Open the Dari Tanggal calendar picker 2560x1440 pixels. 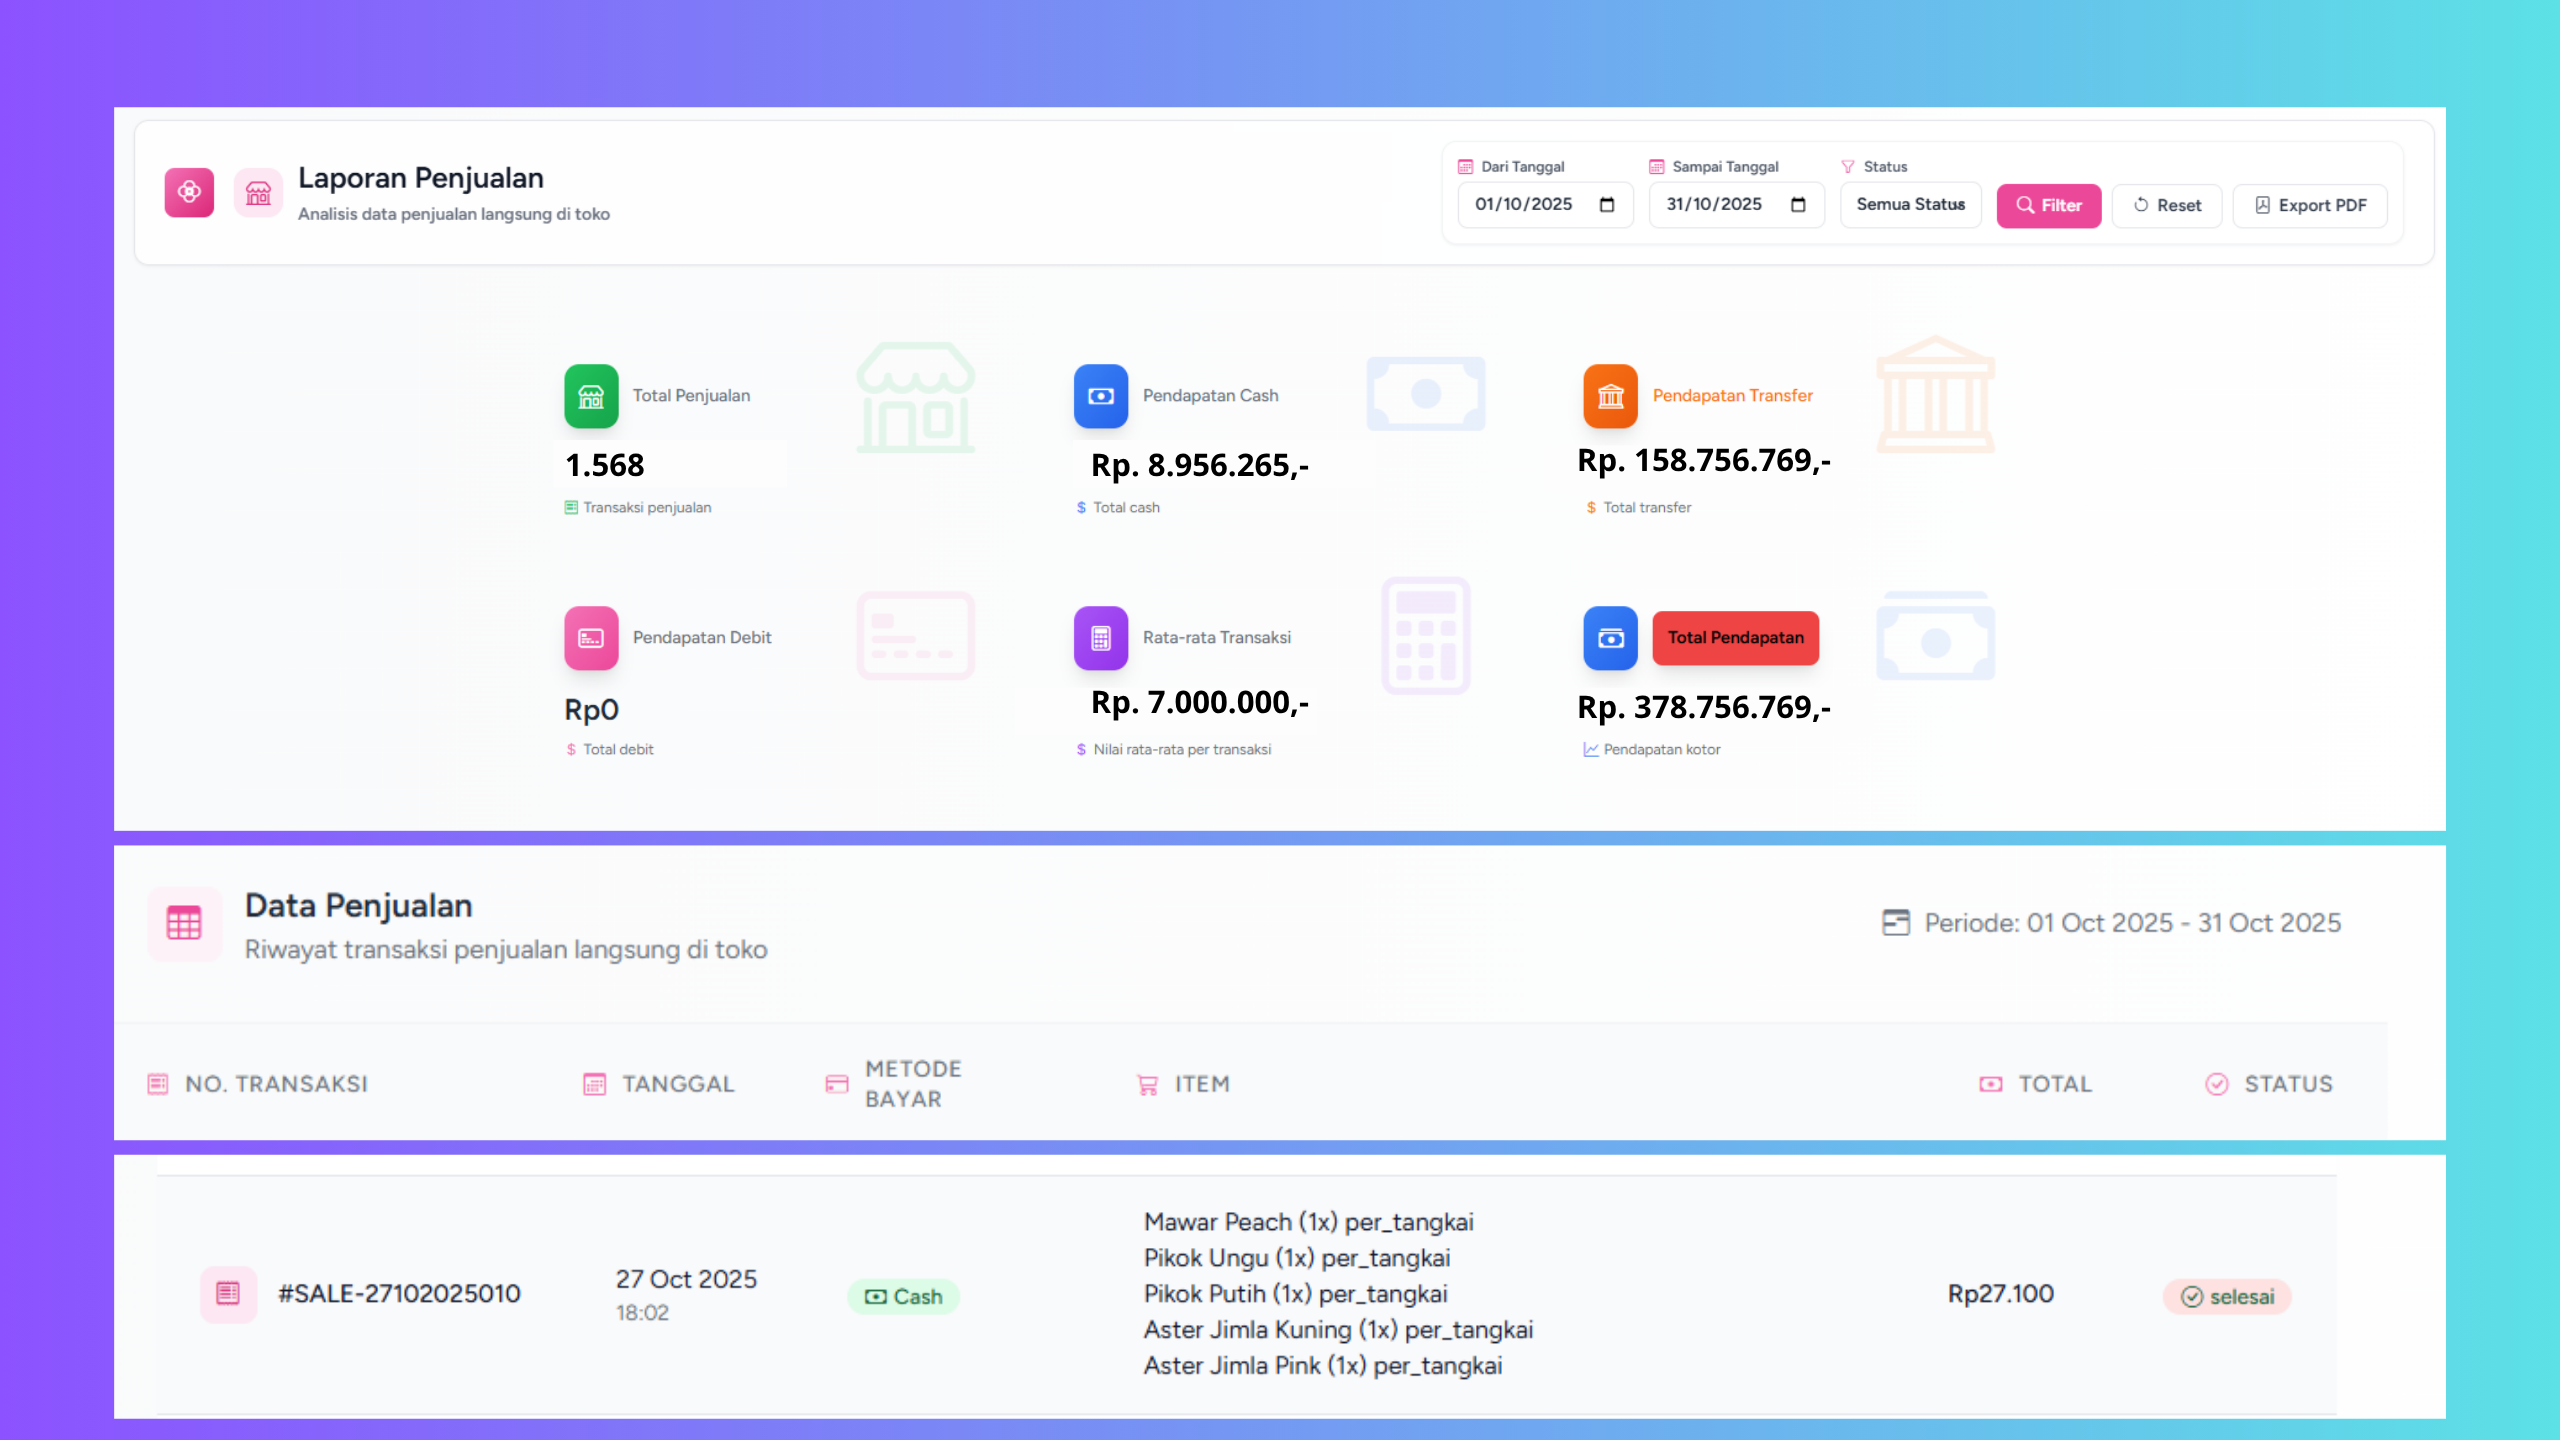(x=1607, y=205)
